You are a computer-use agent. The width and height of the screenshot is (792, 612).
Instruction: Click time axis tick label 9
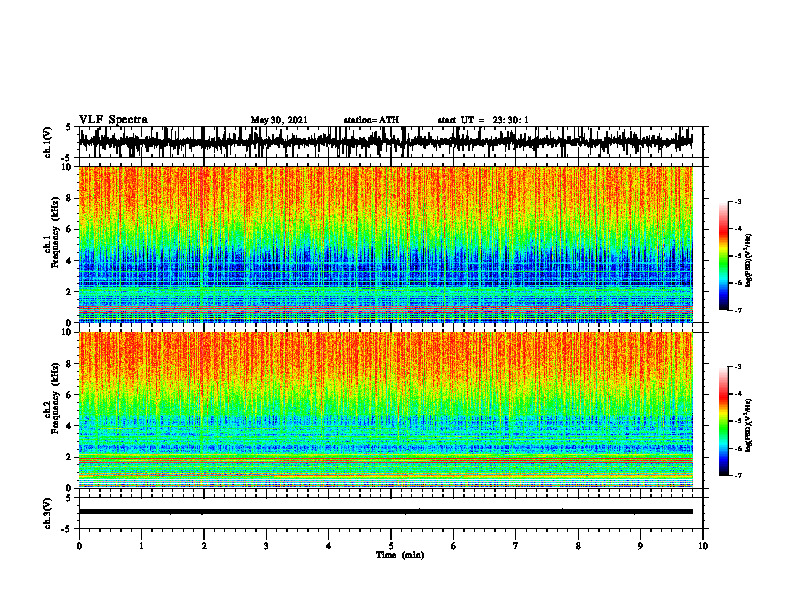point(640,546)
